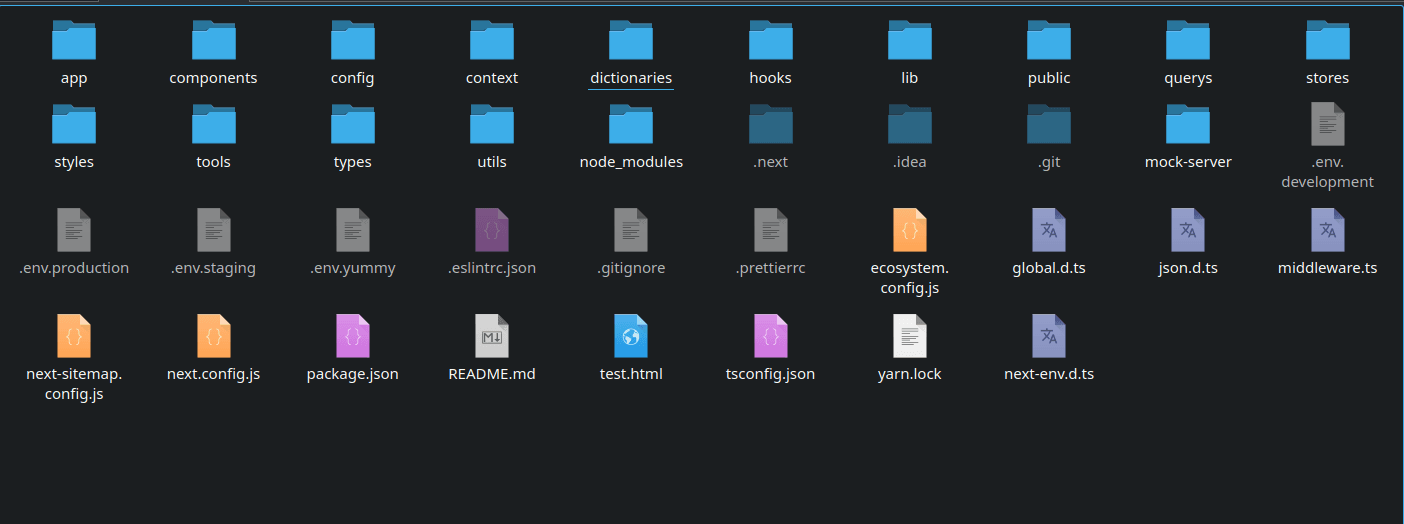Screen dimensions: 1404x524
Task: Select the yarn.lock text file icon
Action: (x=909, y=336)
